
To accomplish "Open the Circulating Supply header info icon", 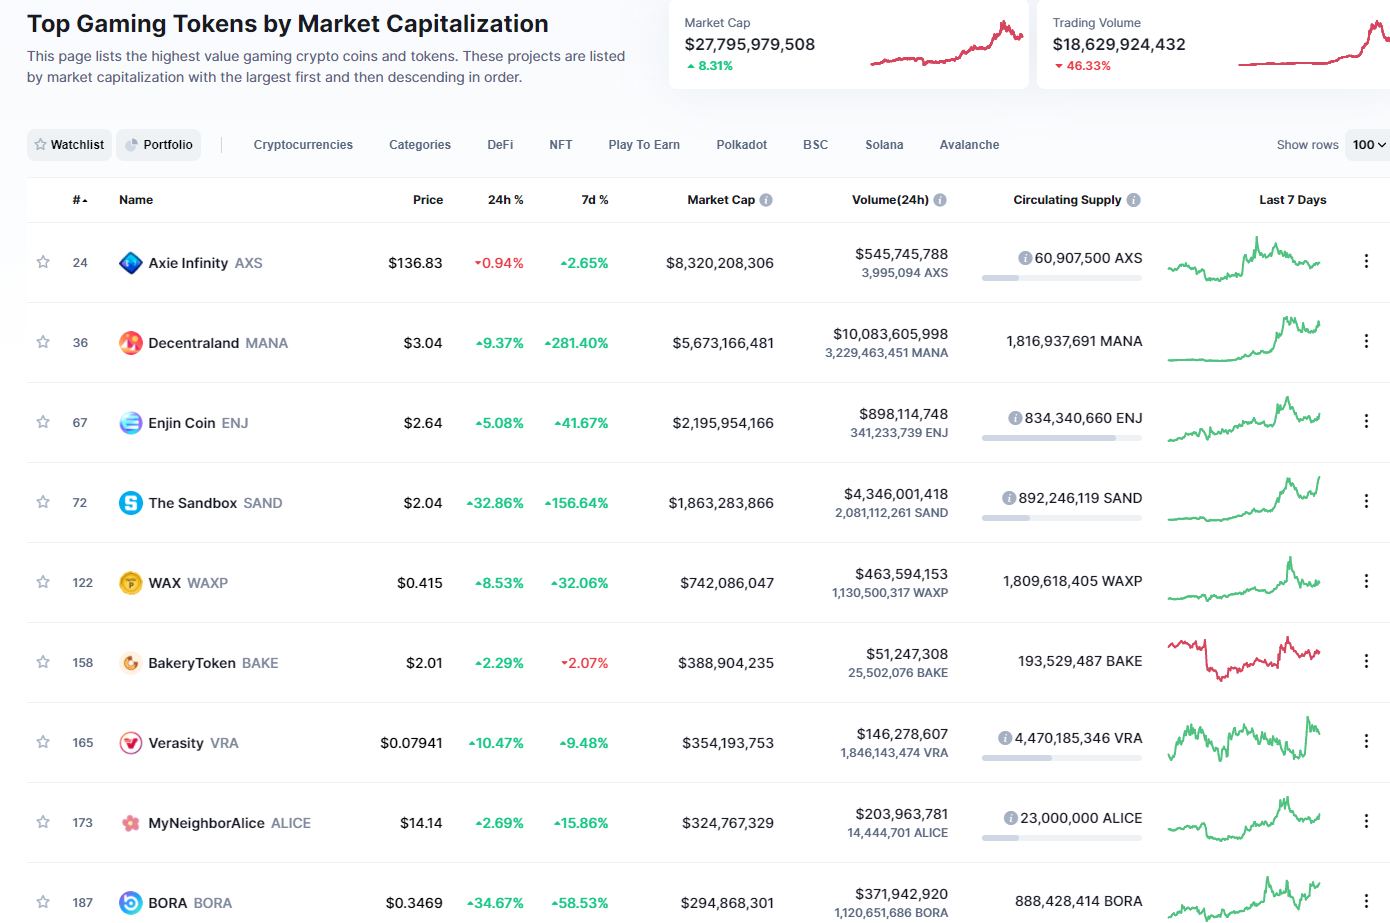I will pyautogui.click(x=1133, y=200).
